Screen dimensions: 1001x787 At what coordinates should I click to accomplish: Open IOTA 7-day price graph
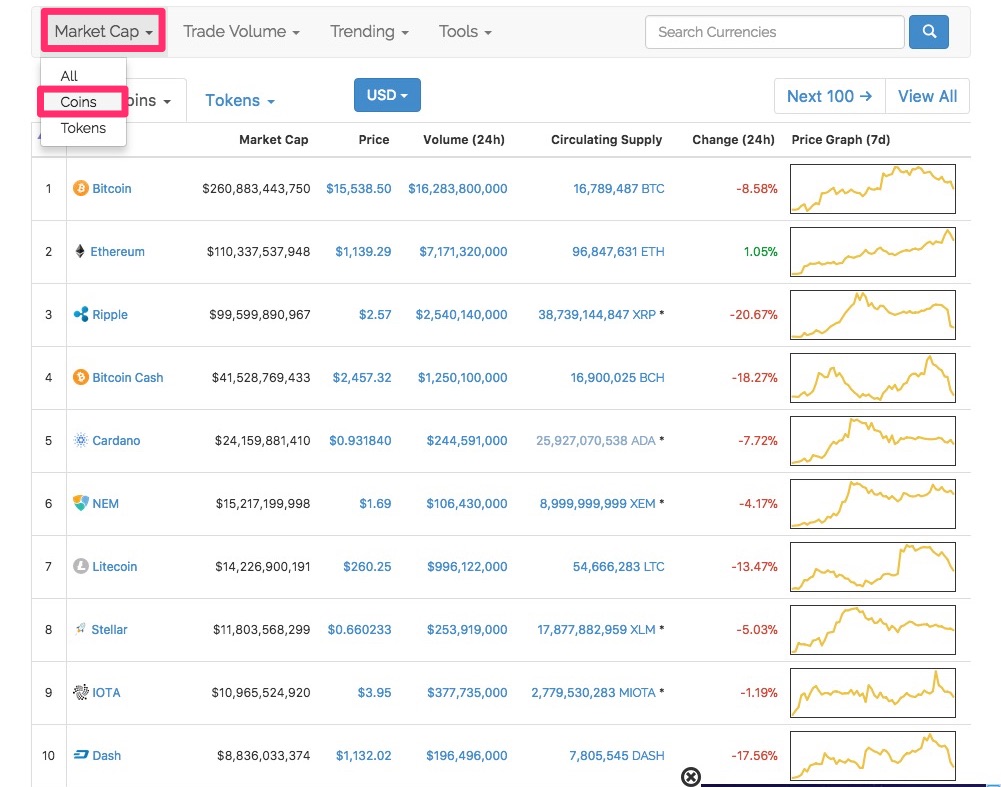[873, 693]
